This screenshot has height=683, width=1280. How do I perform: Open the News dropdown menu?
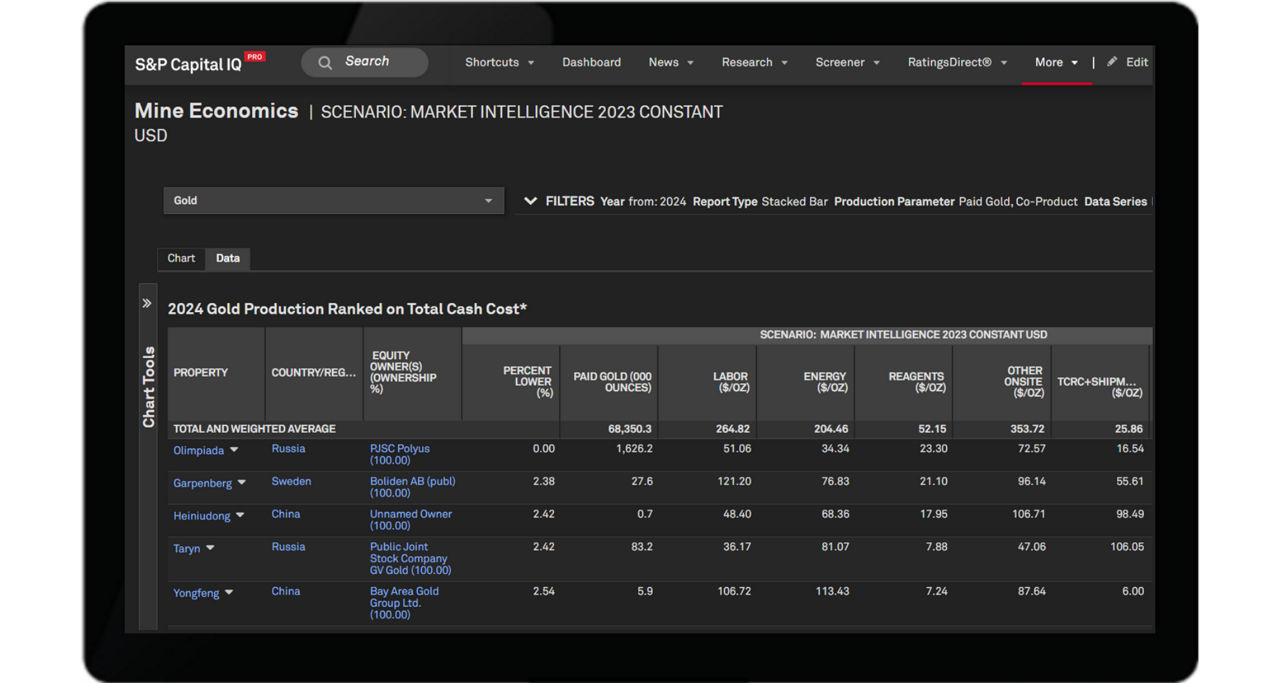(670, 62)
